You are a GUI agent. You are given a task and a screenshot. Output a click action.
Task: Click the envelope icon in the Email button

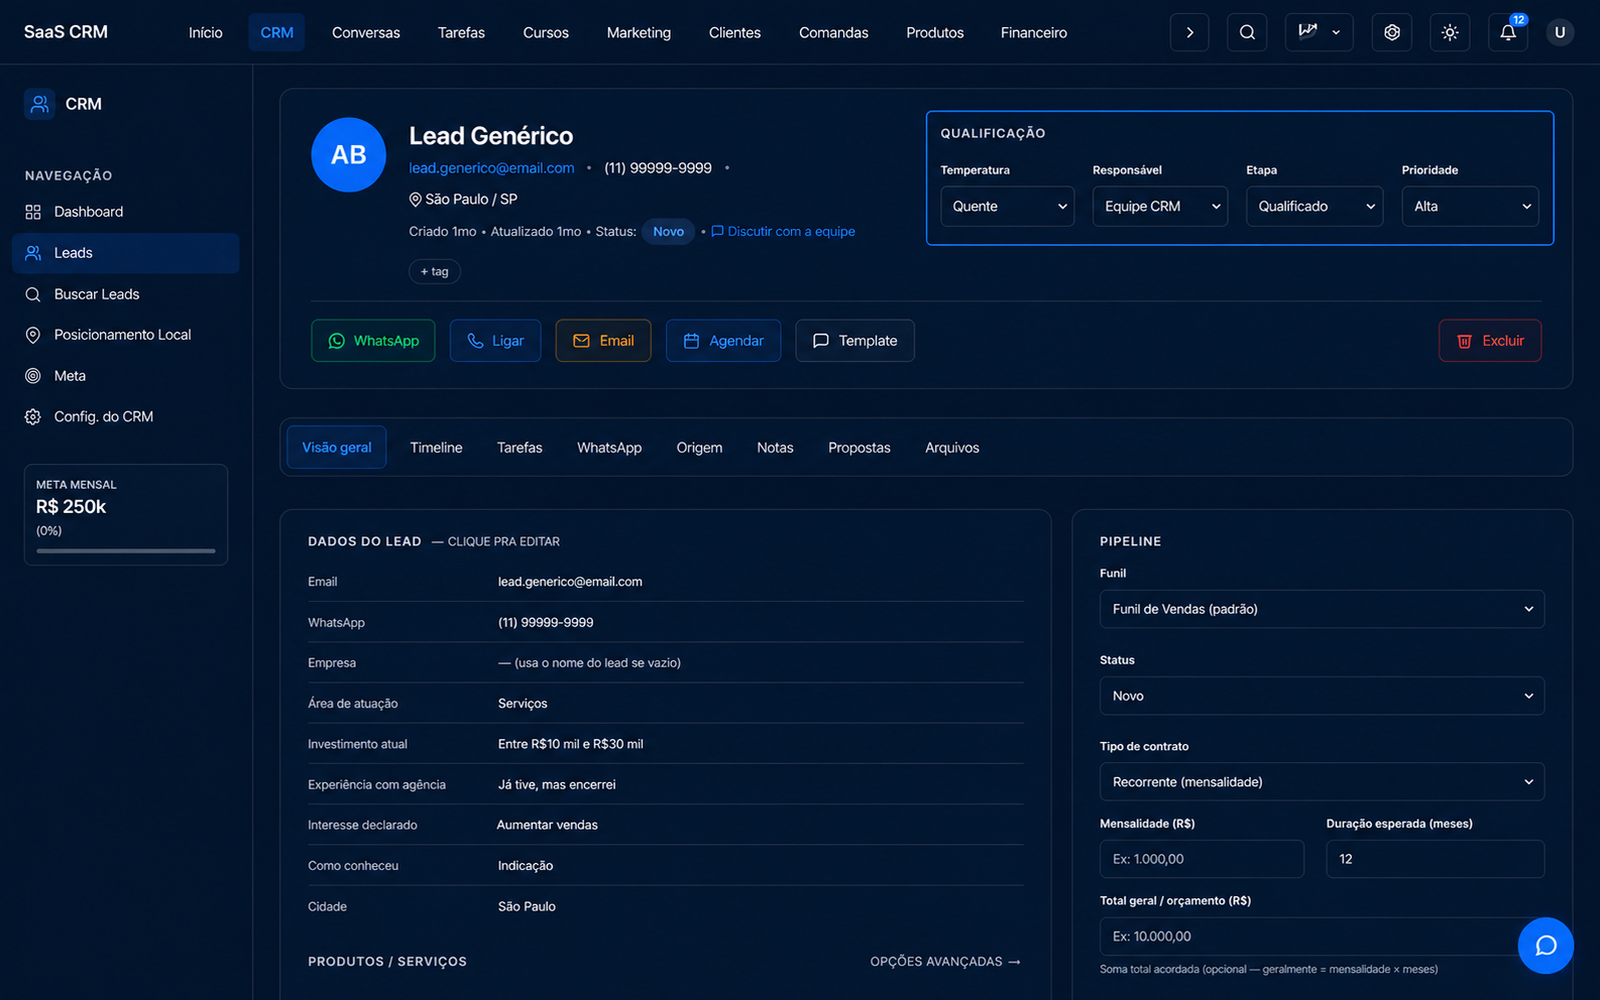tap(581, 341)
